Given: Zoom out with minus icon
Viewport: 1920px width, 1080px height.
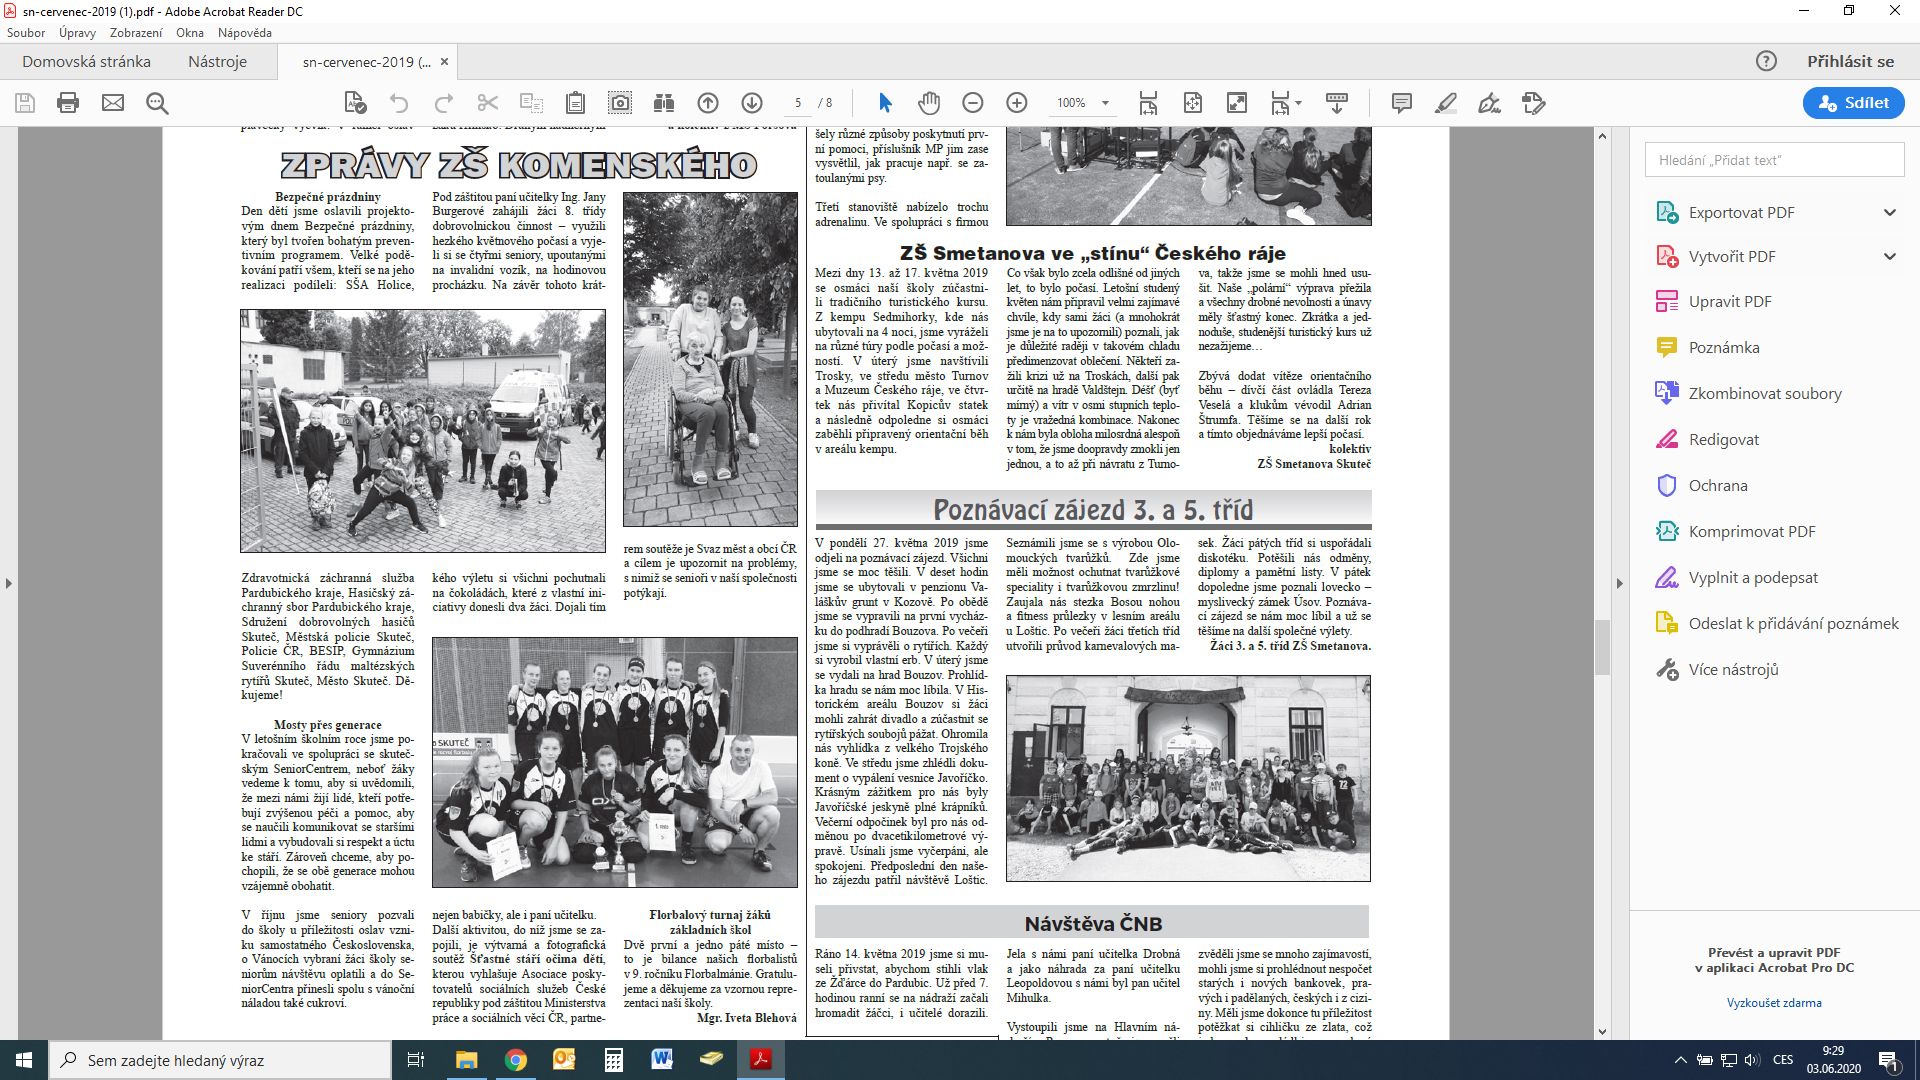Looking at the screenshot, I should (973, 103).
